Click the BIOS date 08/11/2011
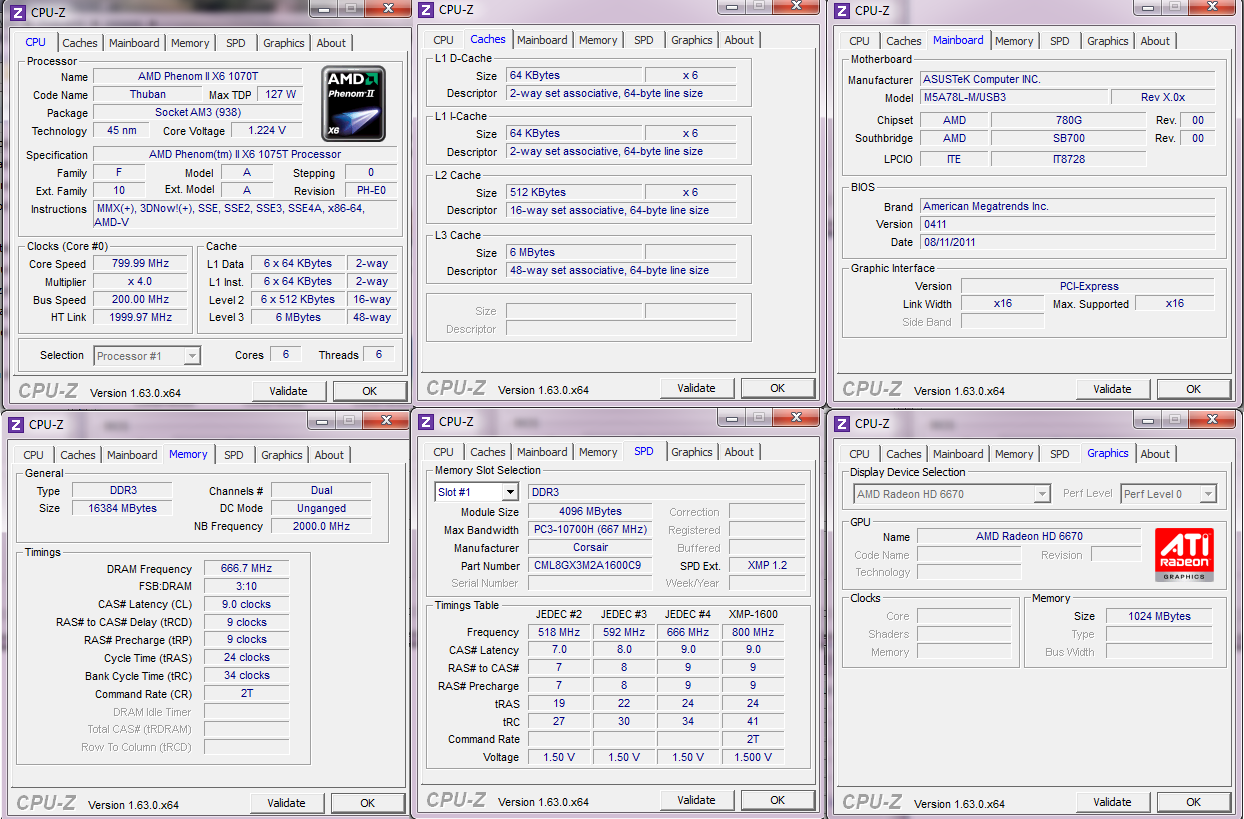The width and height of the screenshot is (1244, 819). [x=1067, y=242]
